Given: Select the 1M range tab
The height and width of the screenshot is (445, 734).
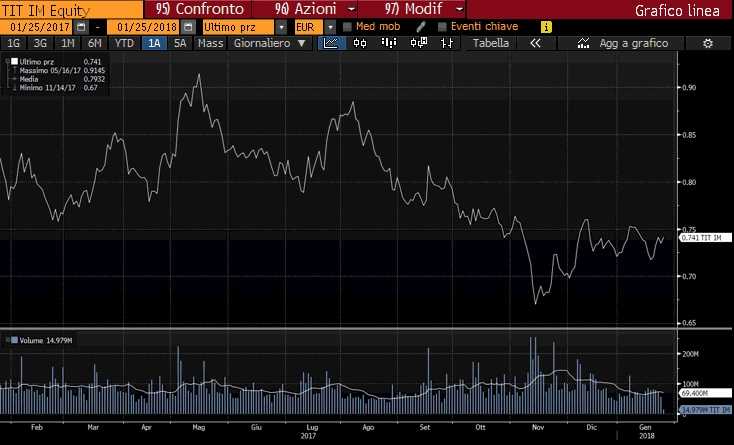Looking at the screenshot, I should (x=68, y=43).
